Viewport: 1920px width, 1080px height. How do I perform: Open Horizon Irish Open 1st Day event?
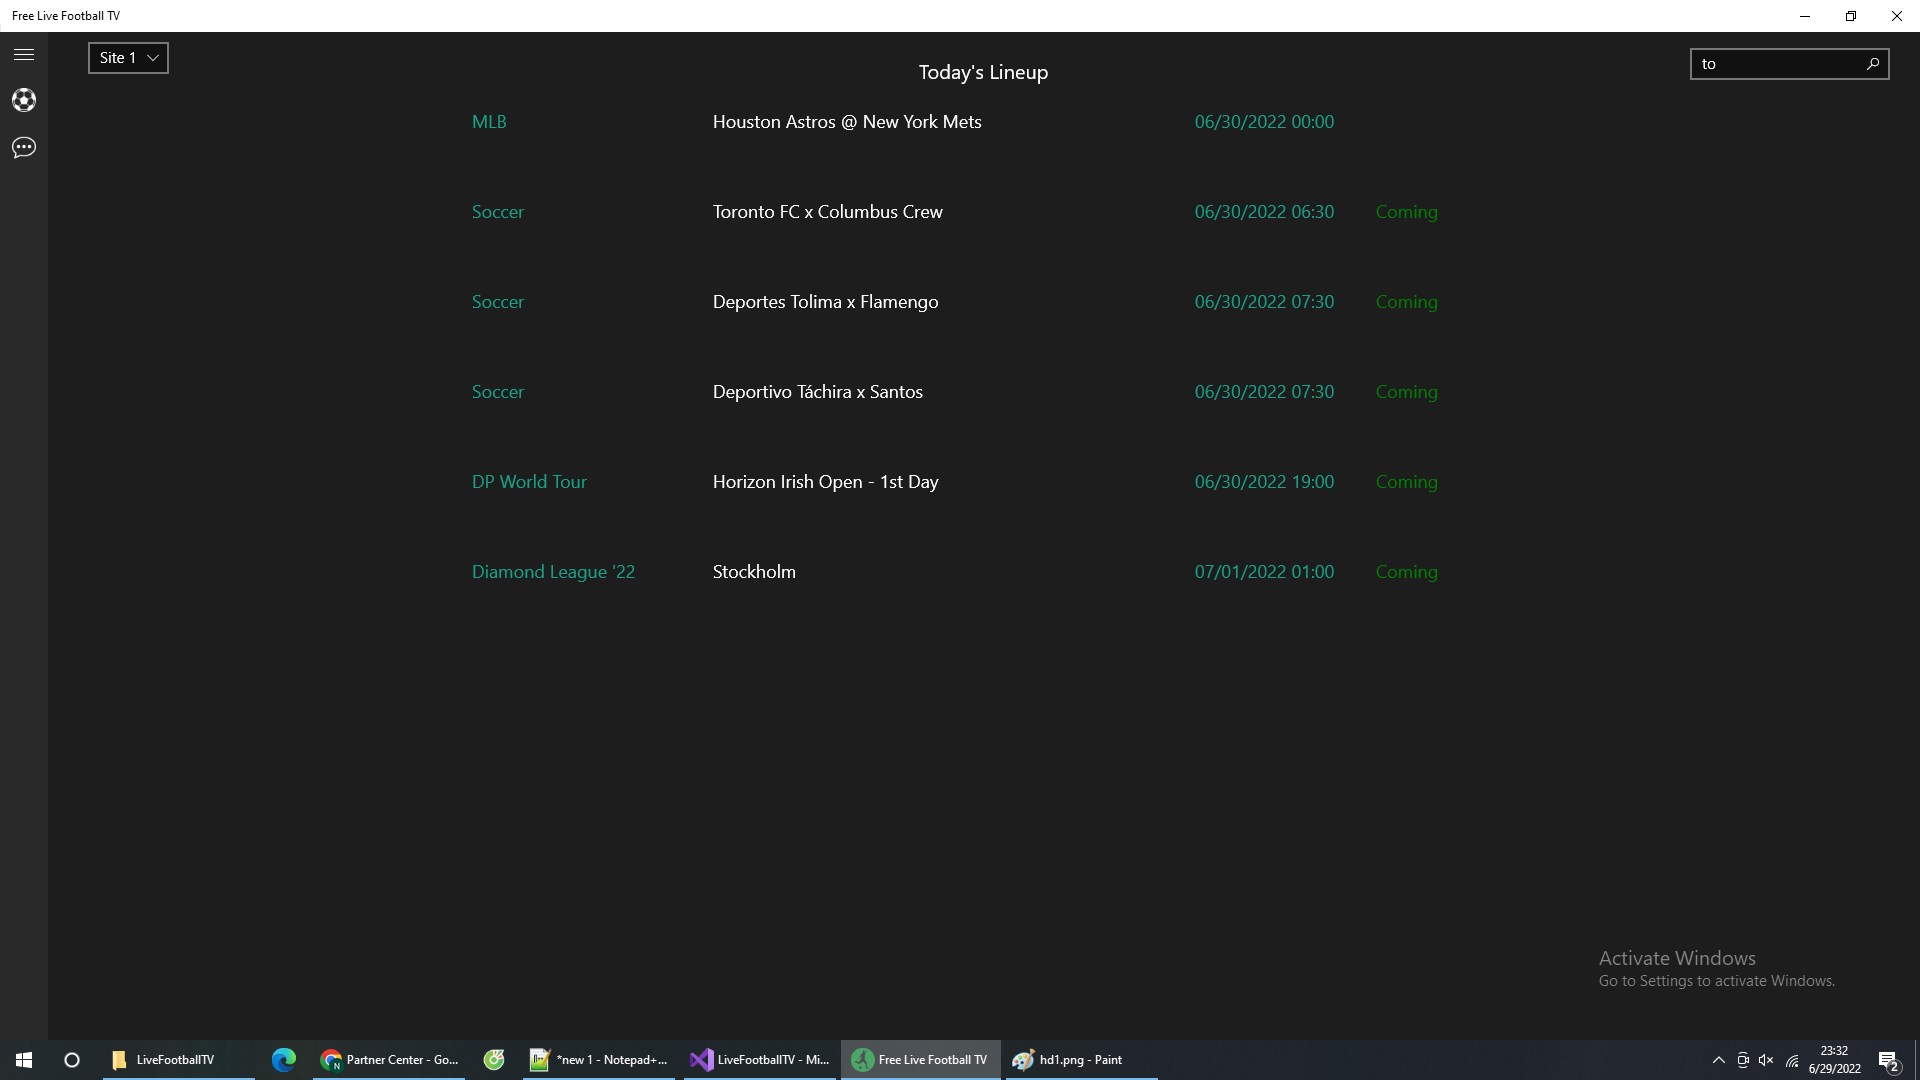pos(825,482)
